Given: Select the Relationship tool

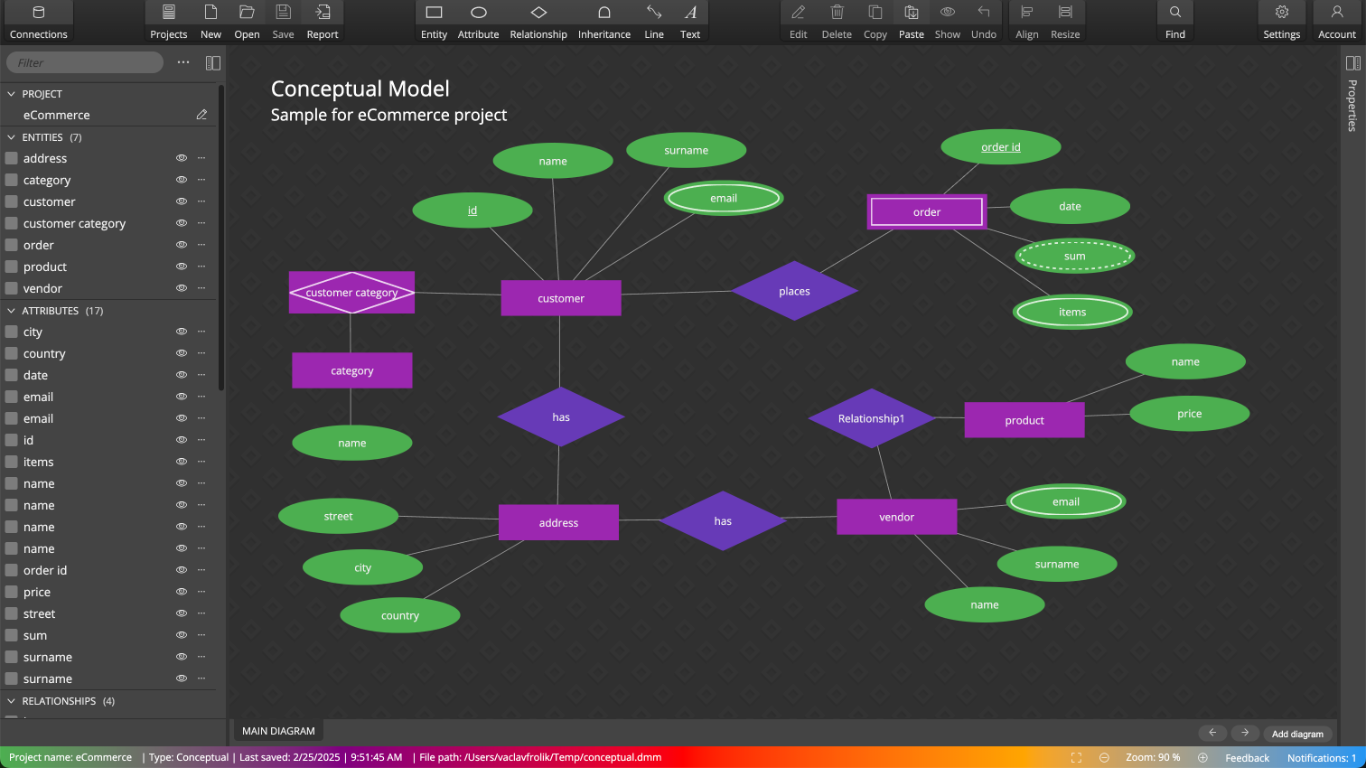Looking at the screenshot, I should (538, 21).
